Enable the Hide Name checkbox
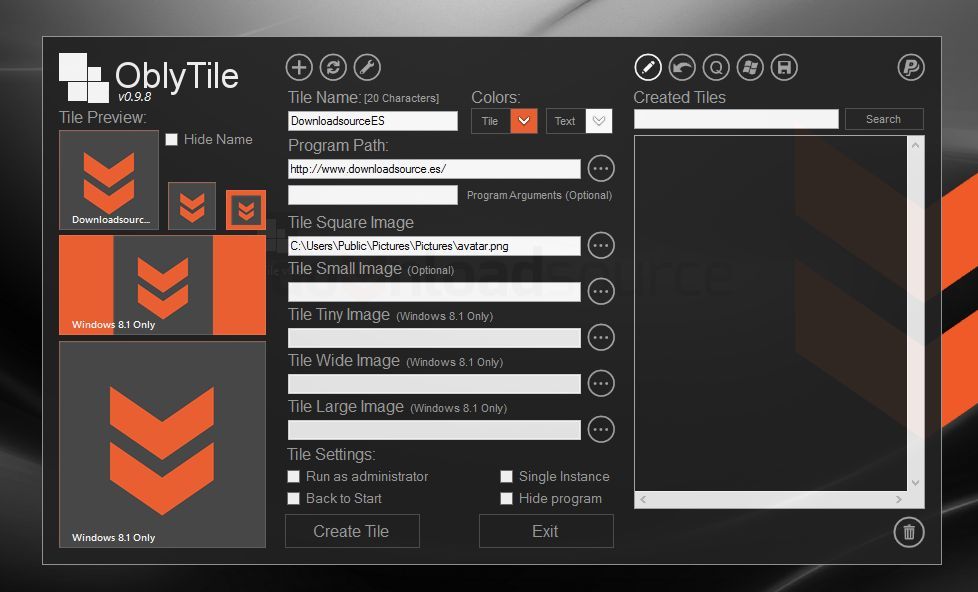 click(x=172, y=139)
